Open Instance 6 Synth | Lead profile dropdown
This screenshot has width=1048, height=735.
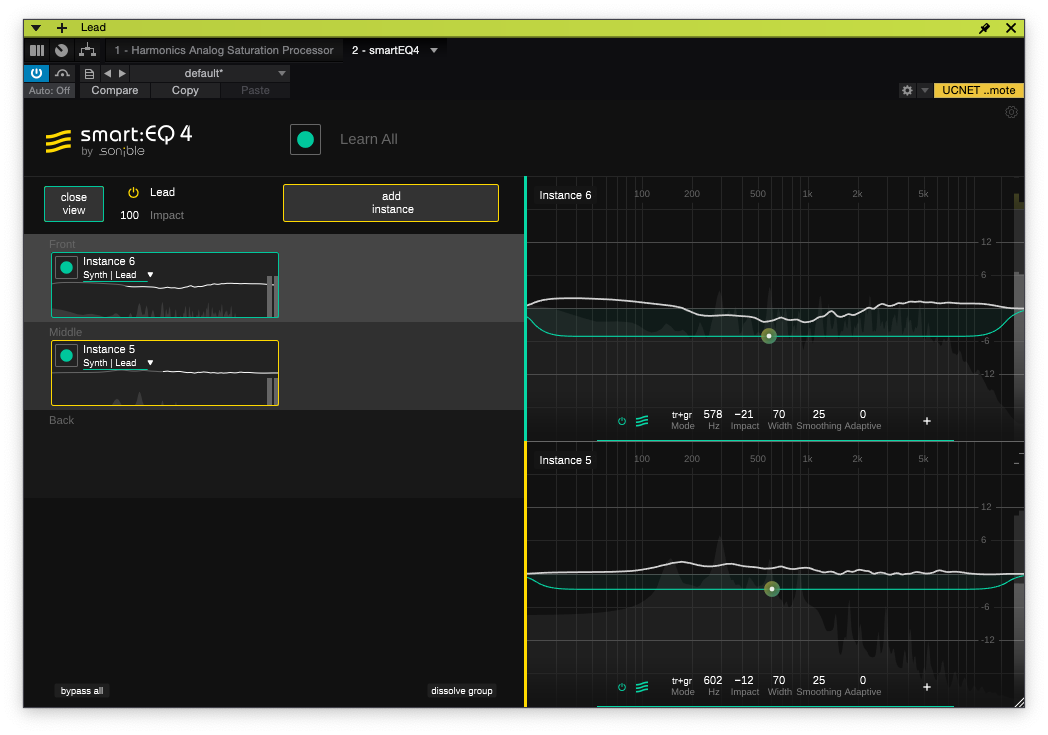click(118, 275)
